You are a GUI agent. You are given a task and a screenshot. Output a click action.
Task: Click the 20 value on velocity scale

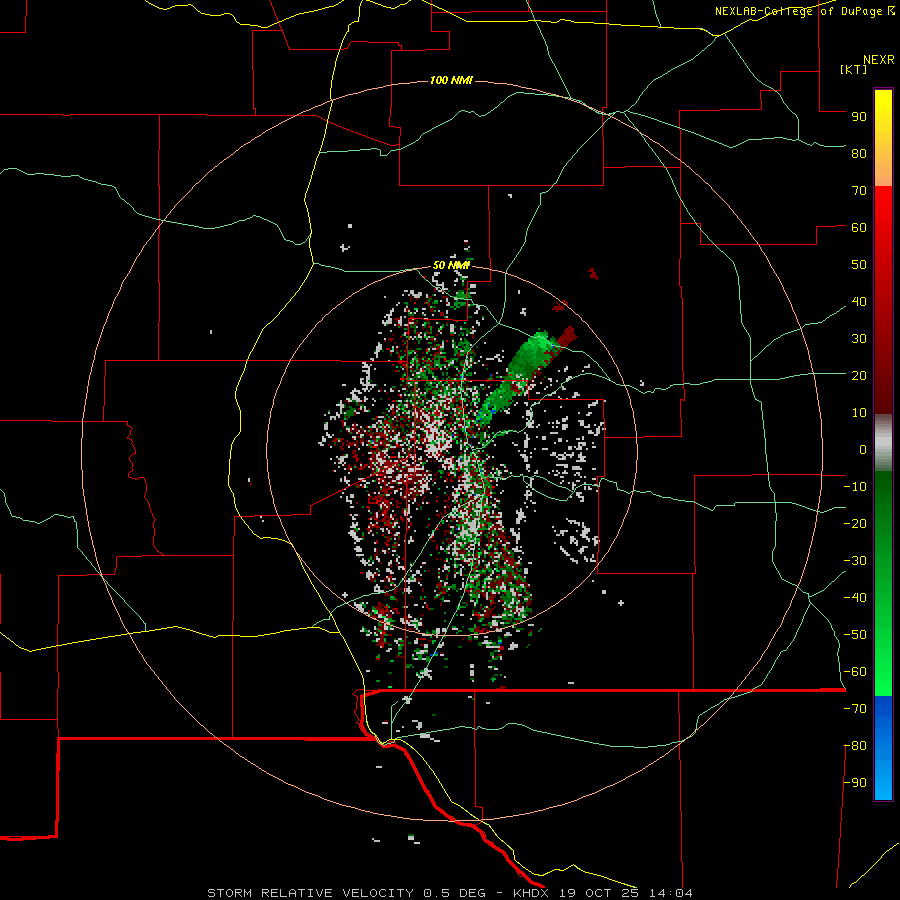click(x=859, y=375)
